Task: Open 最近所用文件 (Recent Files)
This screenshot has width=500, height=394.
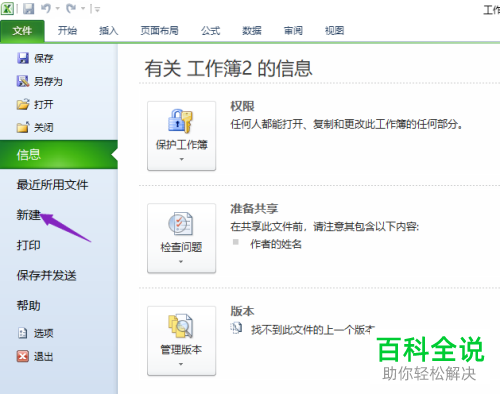Action: tap(52, 185)
